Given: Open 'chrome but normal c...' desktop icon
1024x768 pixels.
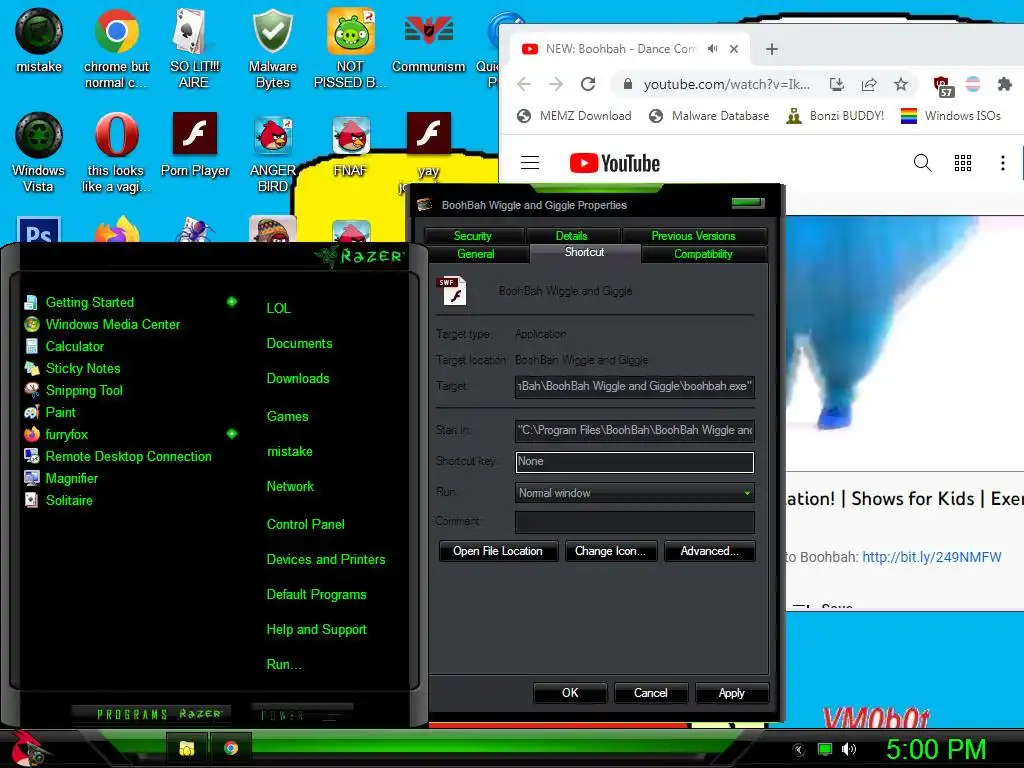Looking at the screenshot, I should click(x=116, y=48).
